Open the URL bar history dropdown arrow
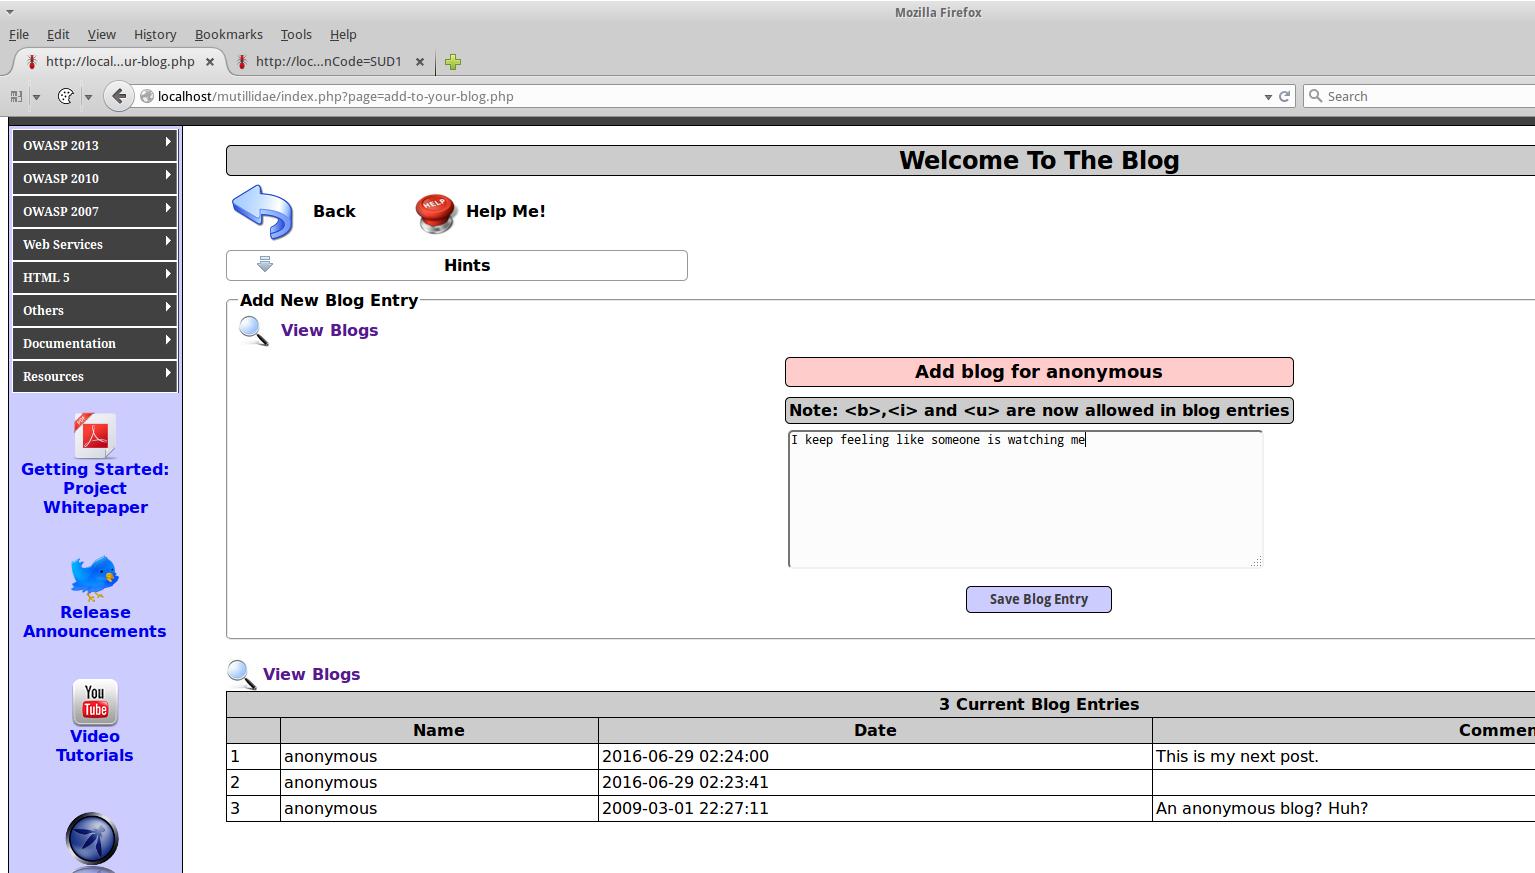The height and width of the screenshot is (873, 1535). click(x=1268, y=97)
